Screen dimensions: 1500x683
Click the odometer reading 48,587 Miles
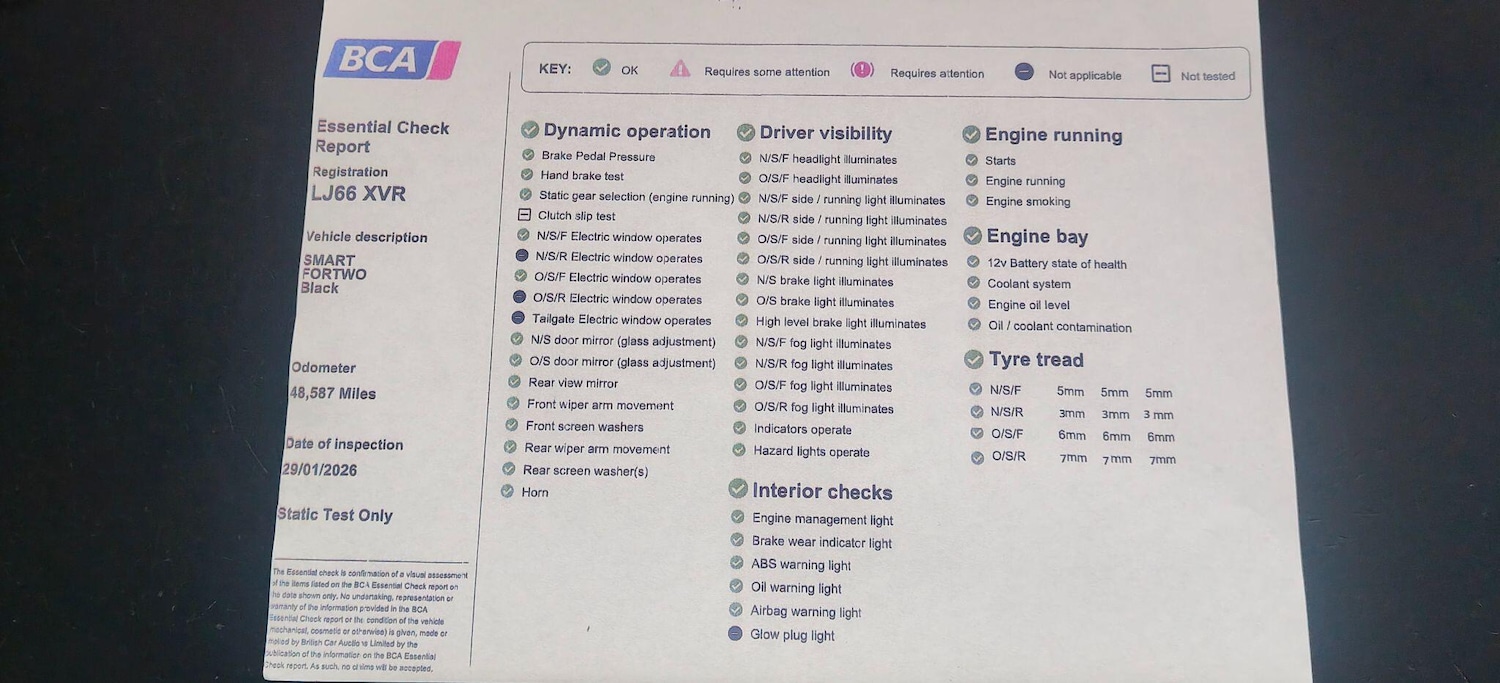333,393
